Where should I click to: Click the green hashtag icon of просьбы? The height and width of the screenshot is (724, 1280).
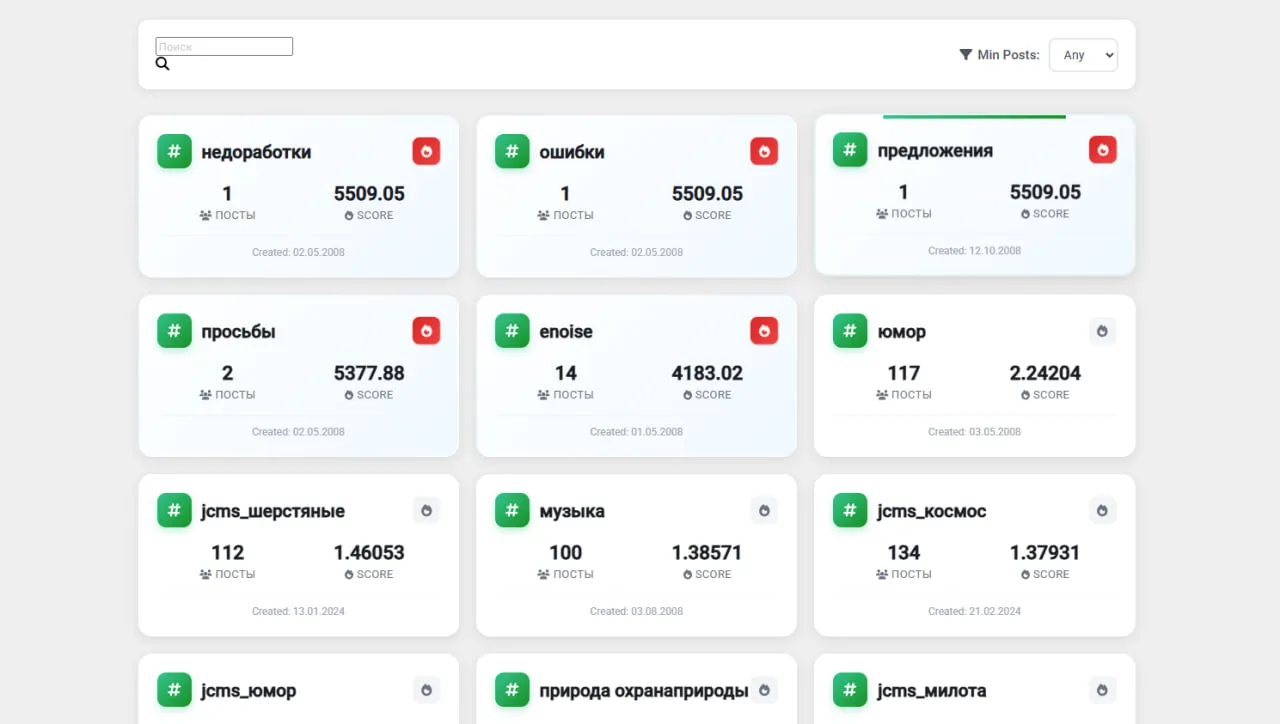174,331
